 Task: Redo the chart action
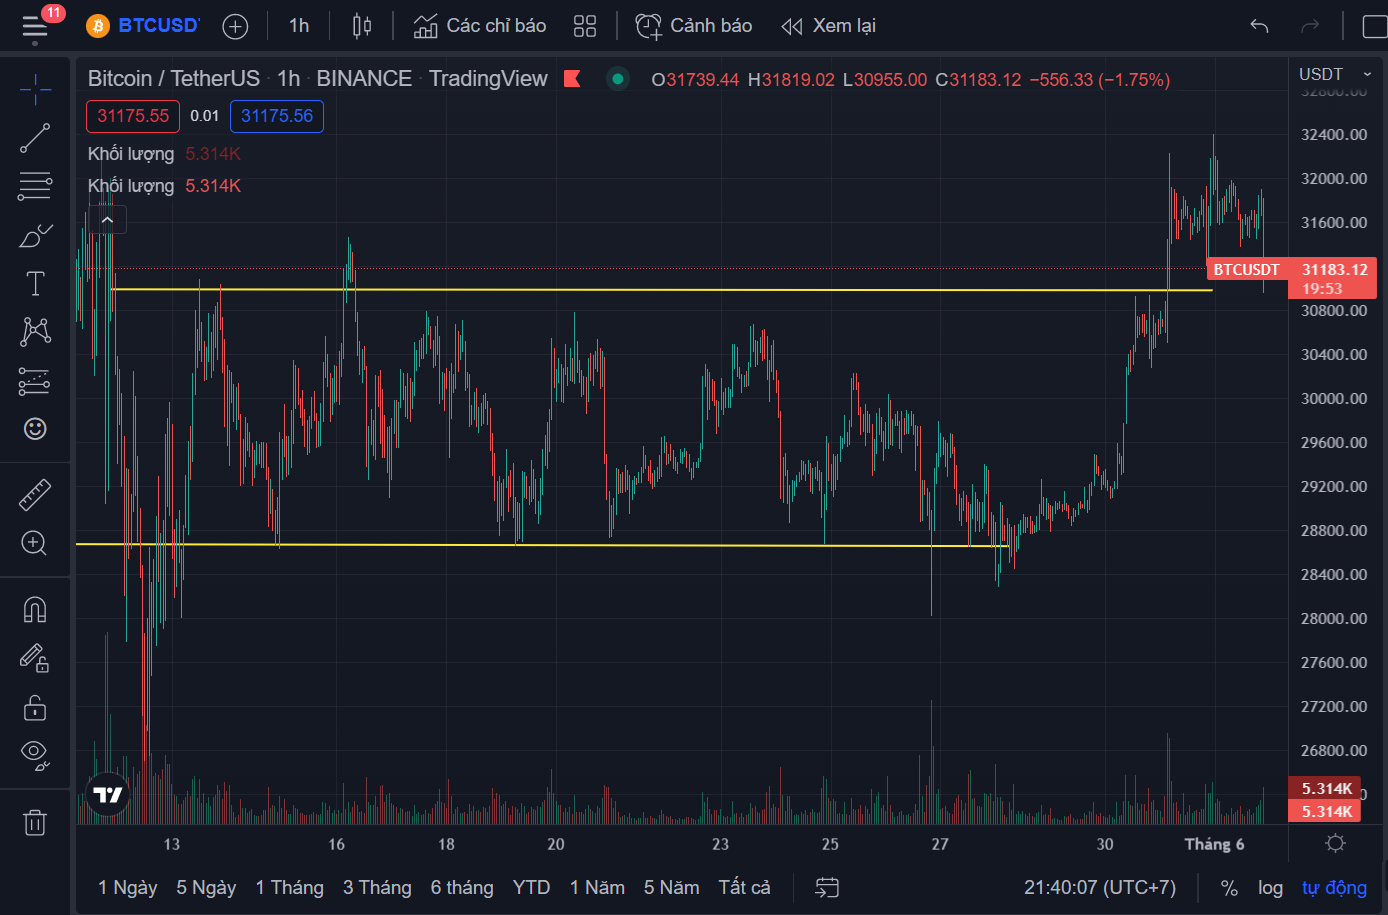1310,26
